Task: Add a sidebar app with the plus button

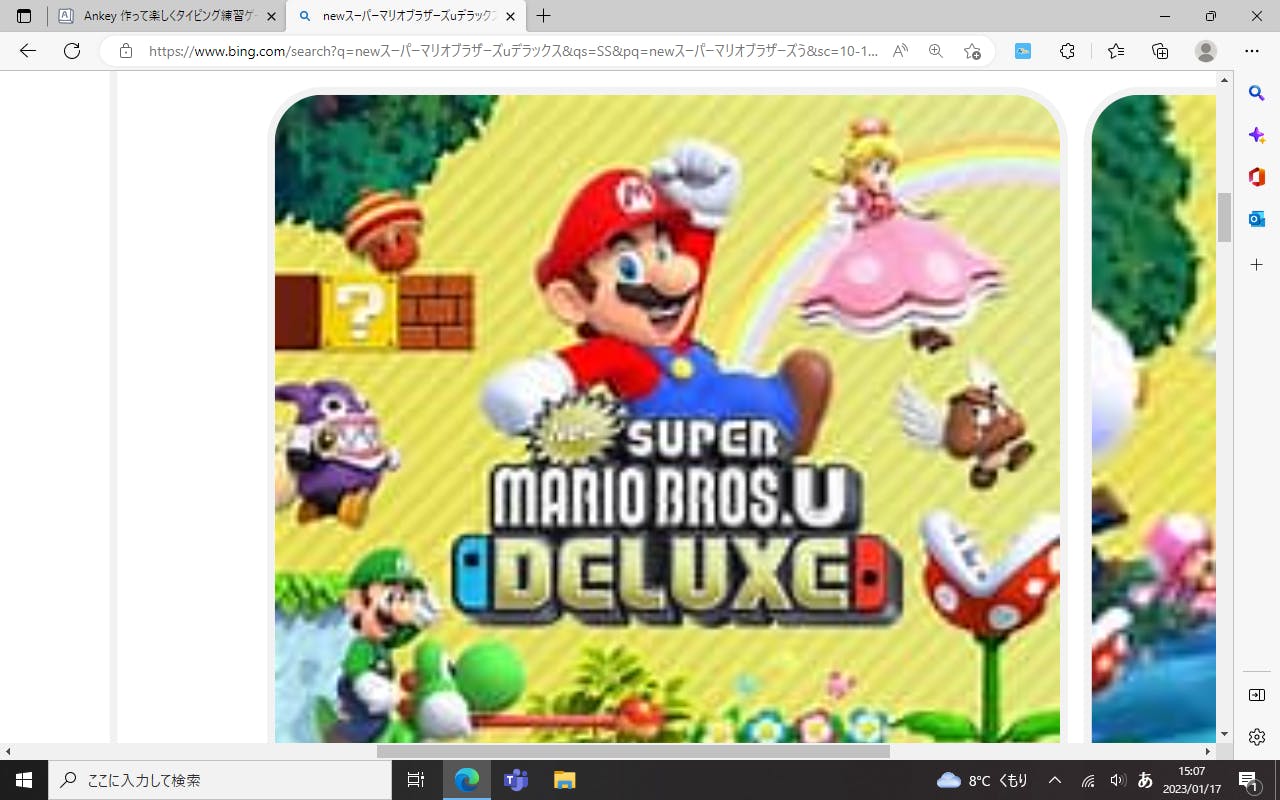Action: (x=1257, y=265)
